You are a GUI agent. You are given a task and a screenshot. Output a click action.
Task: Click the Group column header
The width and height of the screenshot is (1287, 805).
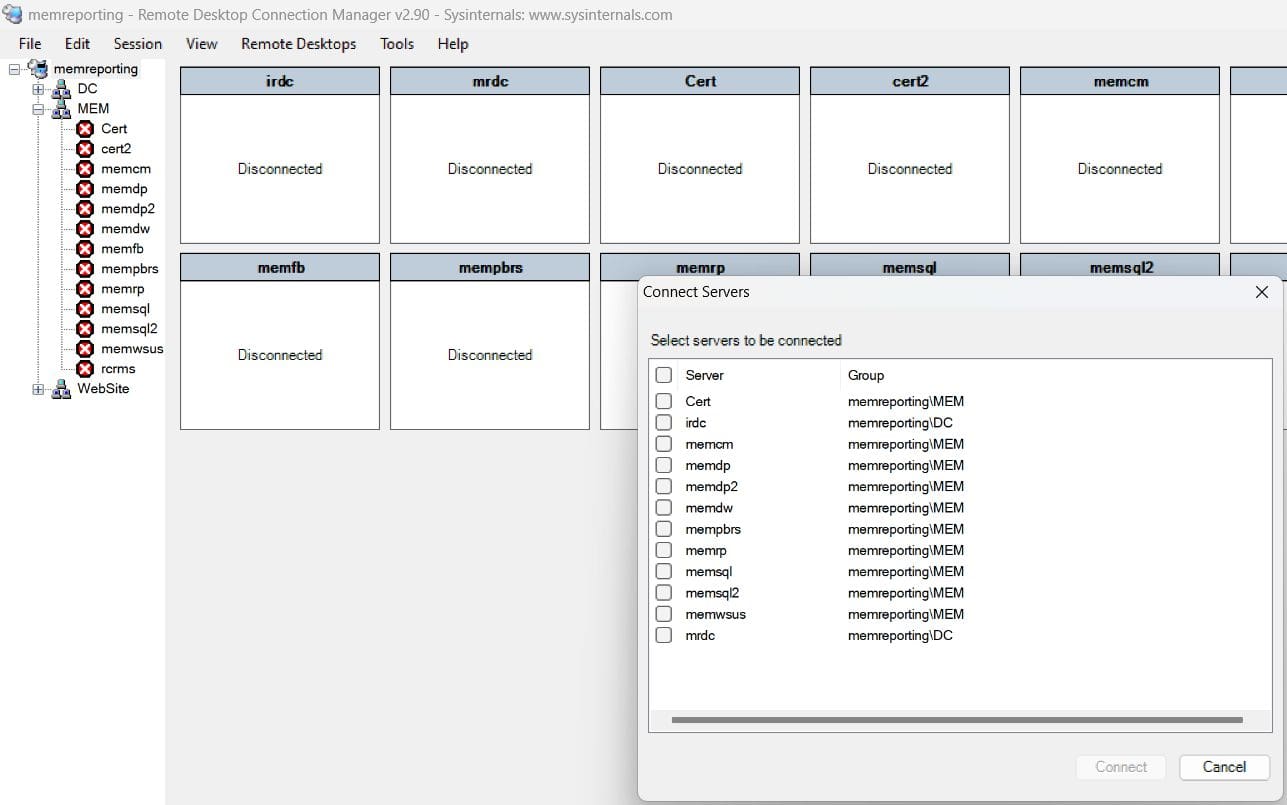pyautogui.click(x=866, y=375)
